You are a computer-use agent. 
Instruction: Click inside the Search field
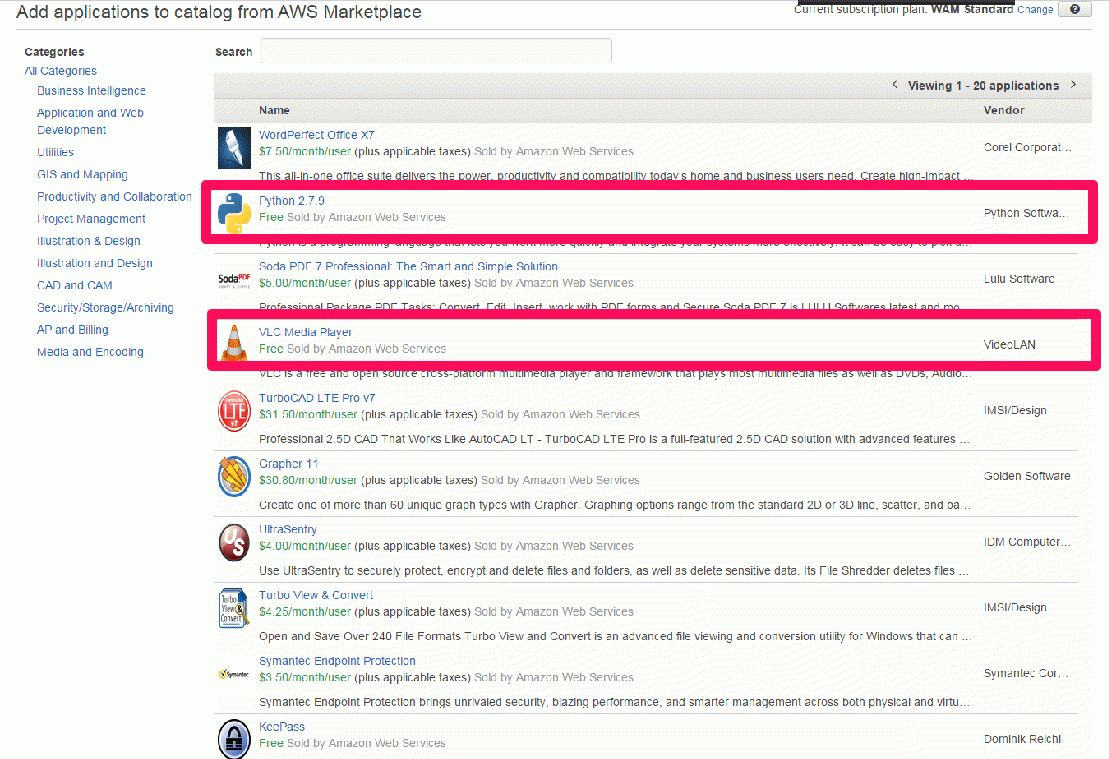click(436, 51)
